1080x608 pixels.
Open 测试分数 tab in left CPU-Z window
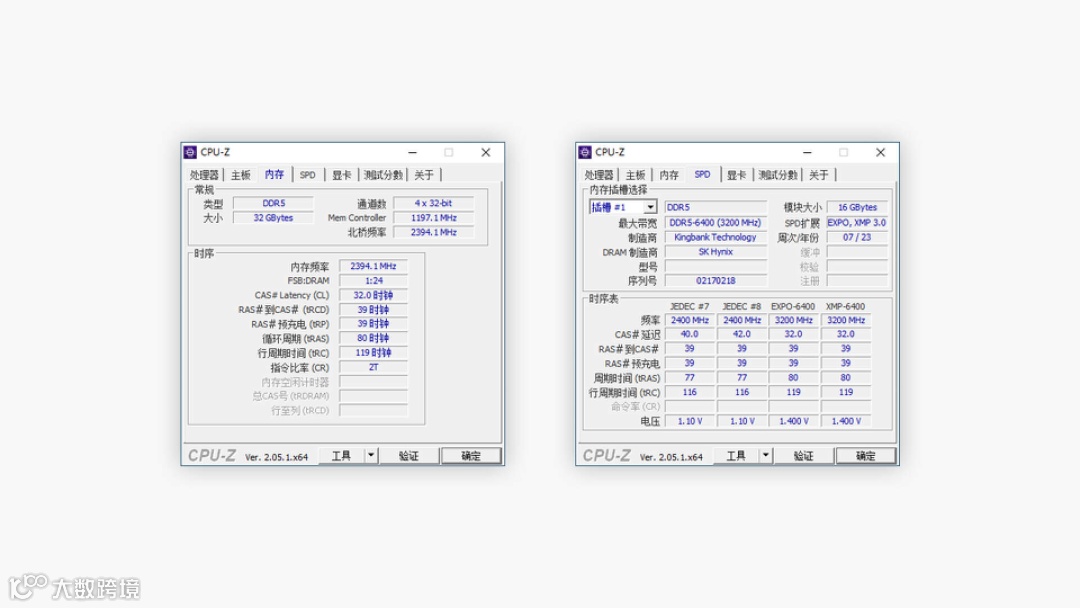coord(383,175)
